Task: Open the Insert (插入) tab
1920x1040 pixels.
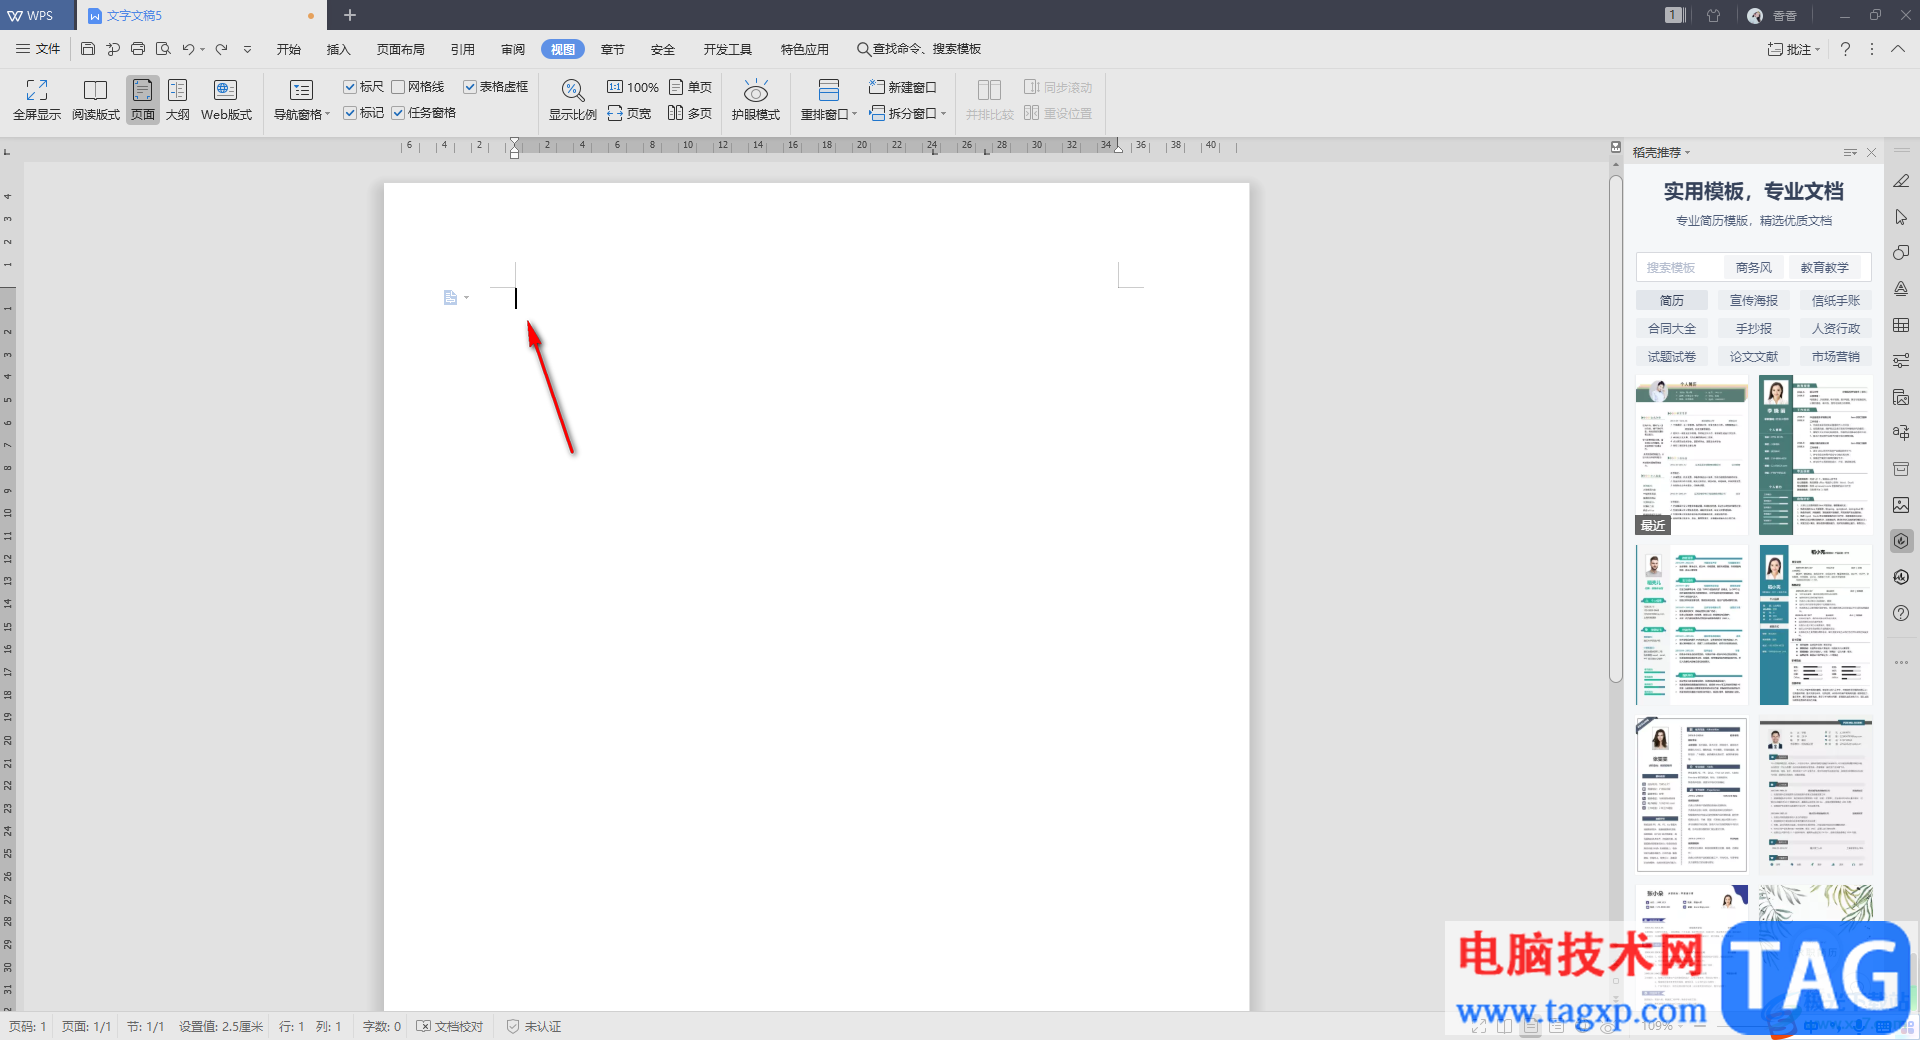Action: [339, 49]
